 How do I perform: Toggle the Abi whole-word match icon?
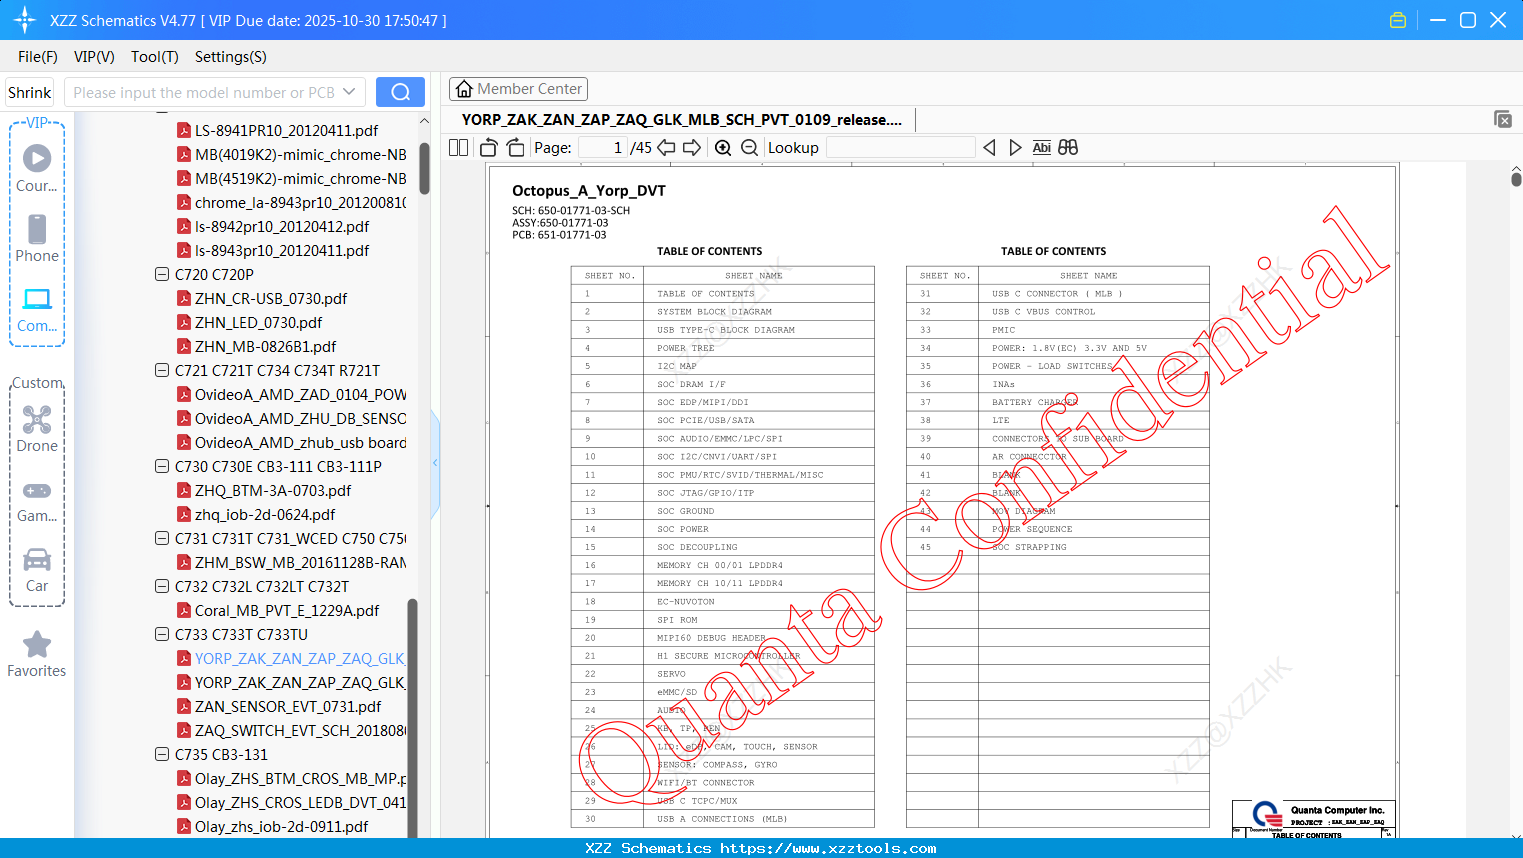[x=1041, y=148]
